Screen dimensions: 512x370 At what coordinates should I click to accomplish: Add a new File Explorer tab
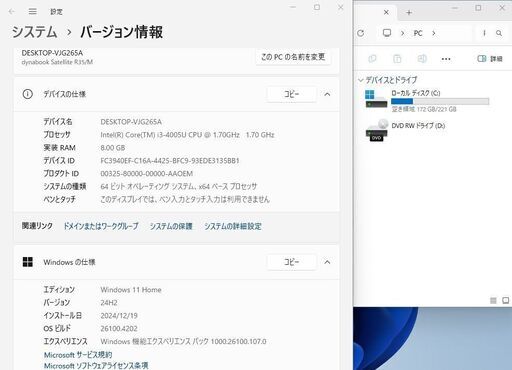[x=409, y=13]
